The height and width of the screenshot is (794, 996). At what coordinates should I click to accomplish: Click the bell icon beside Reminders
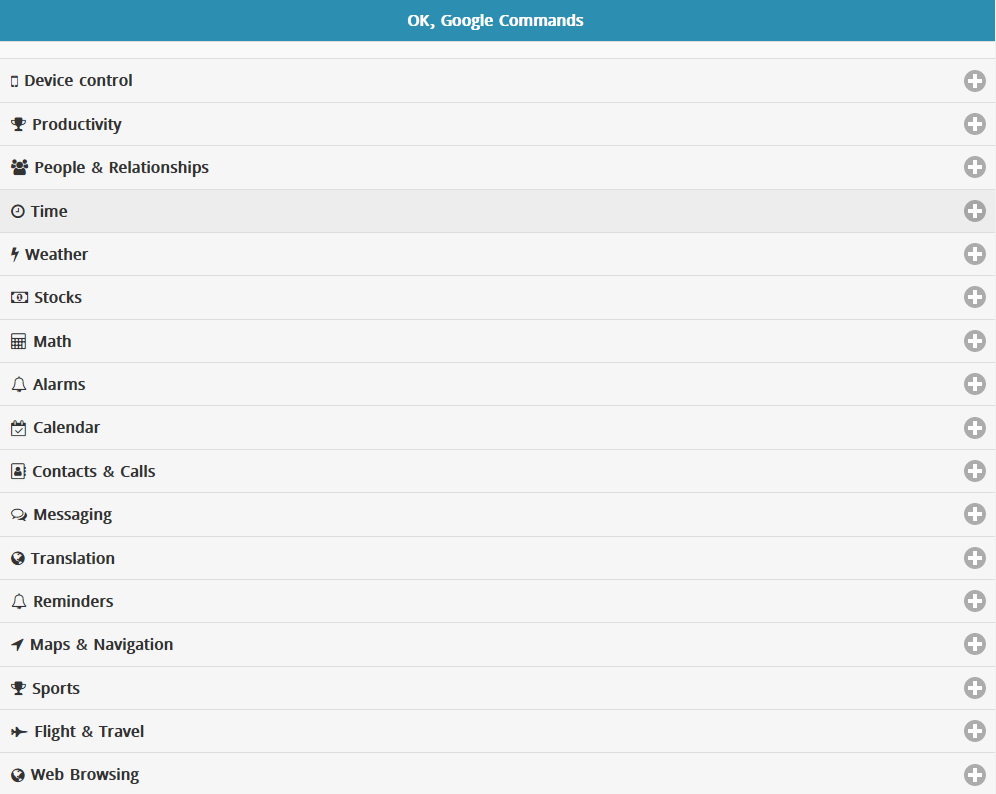19,602
